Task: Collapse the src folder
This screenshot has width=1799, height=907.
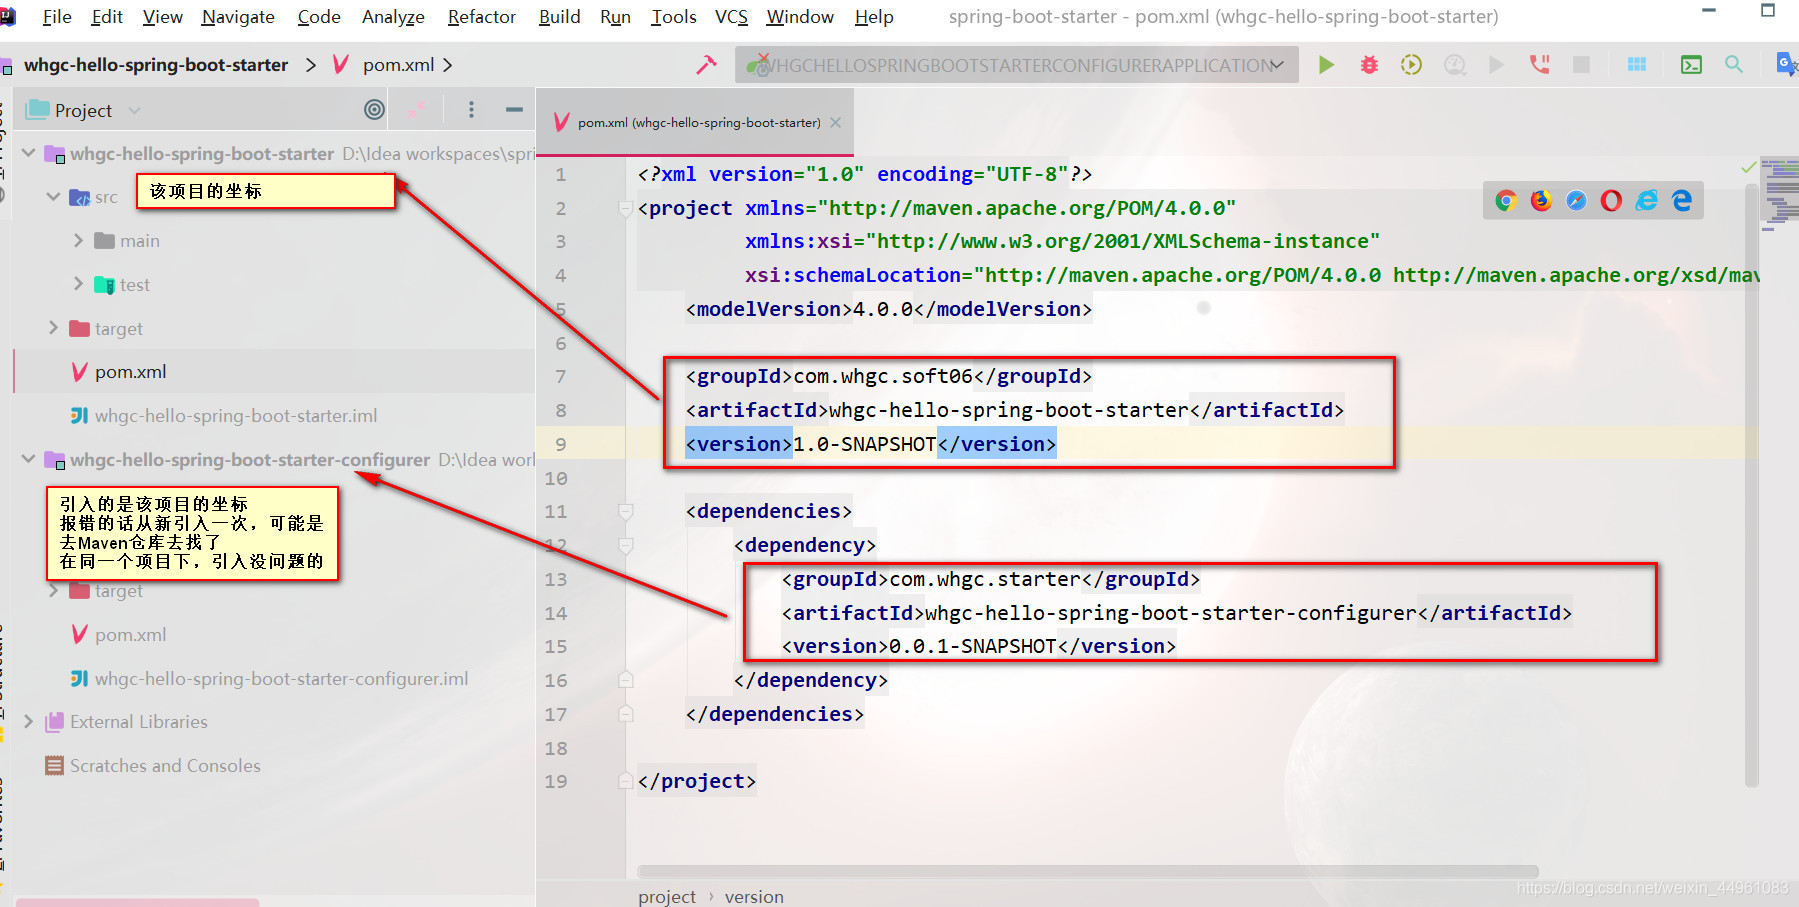Action: pos(53,197)
